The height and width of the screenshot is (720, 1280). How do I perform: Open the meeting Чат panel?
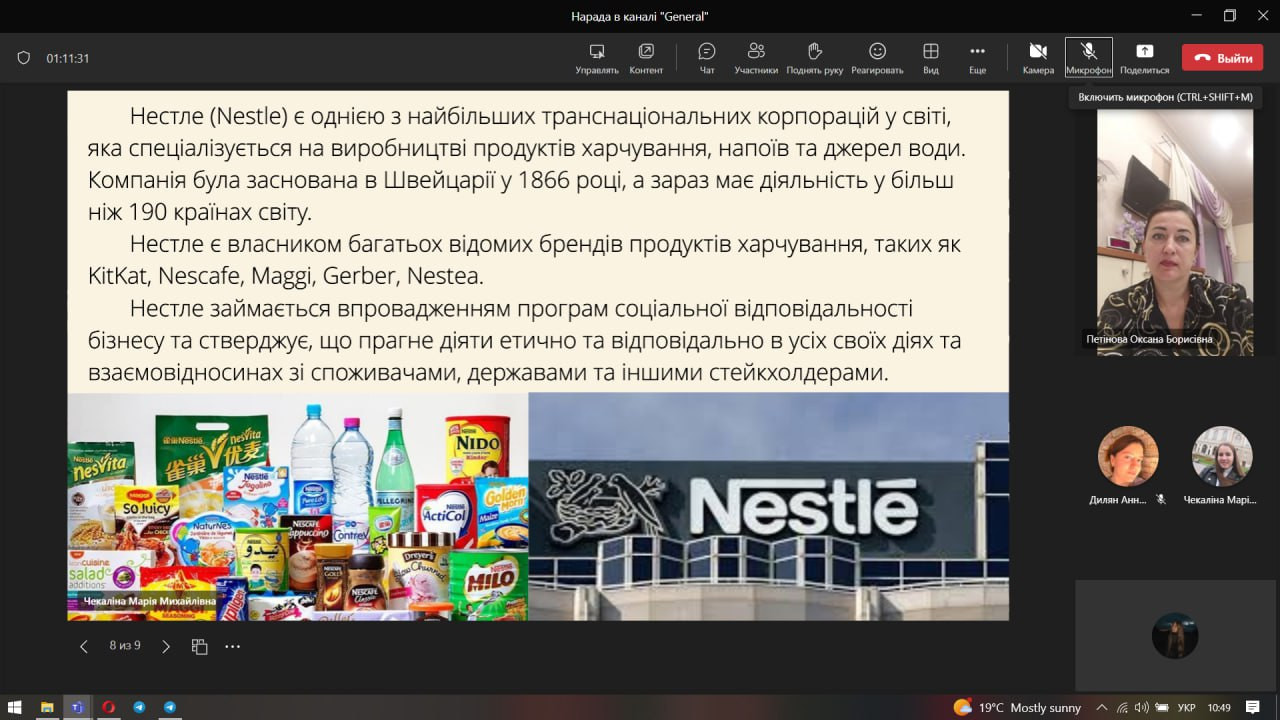(707, 58)
